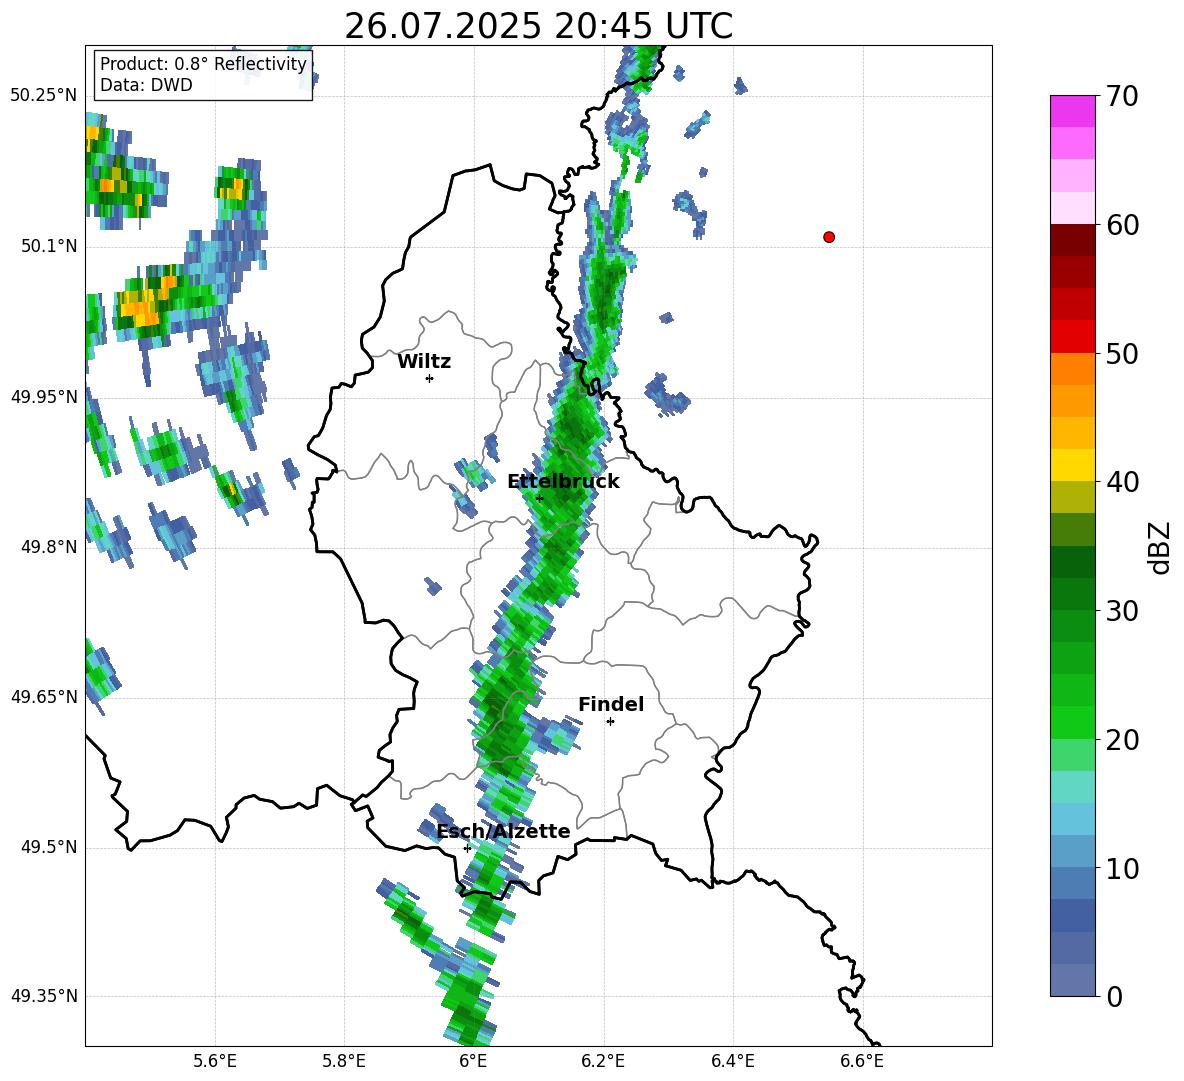1184x1081 pixels.
Task: Click the 49.8°N latitude label
Action: tap(48, 547)
